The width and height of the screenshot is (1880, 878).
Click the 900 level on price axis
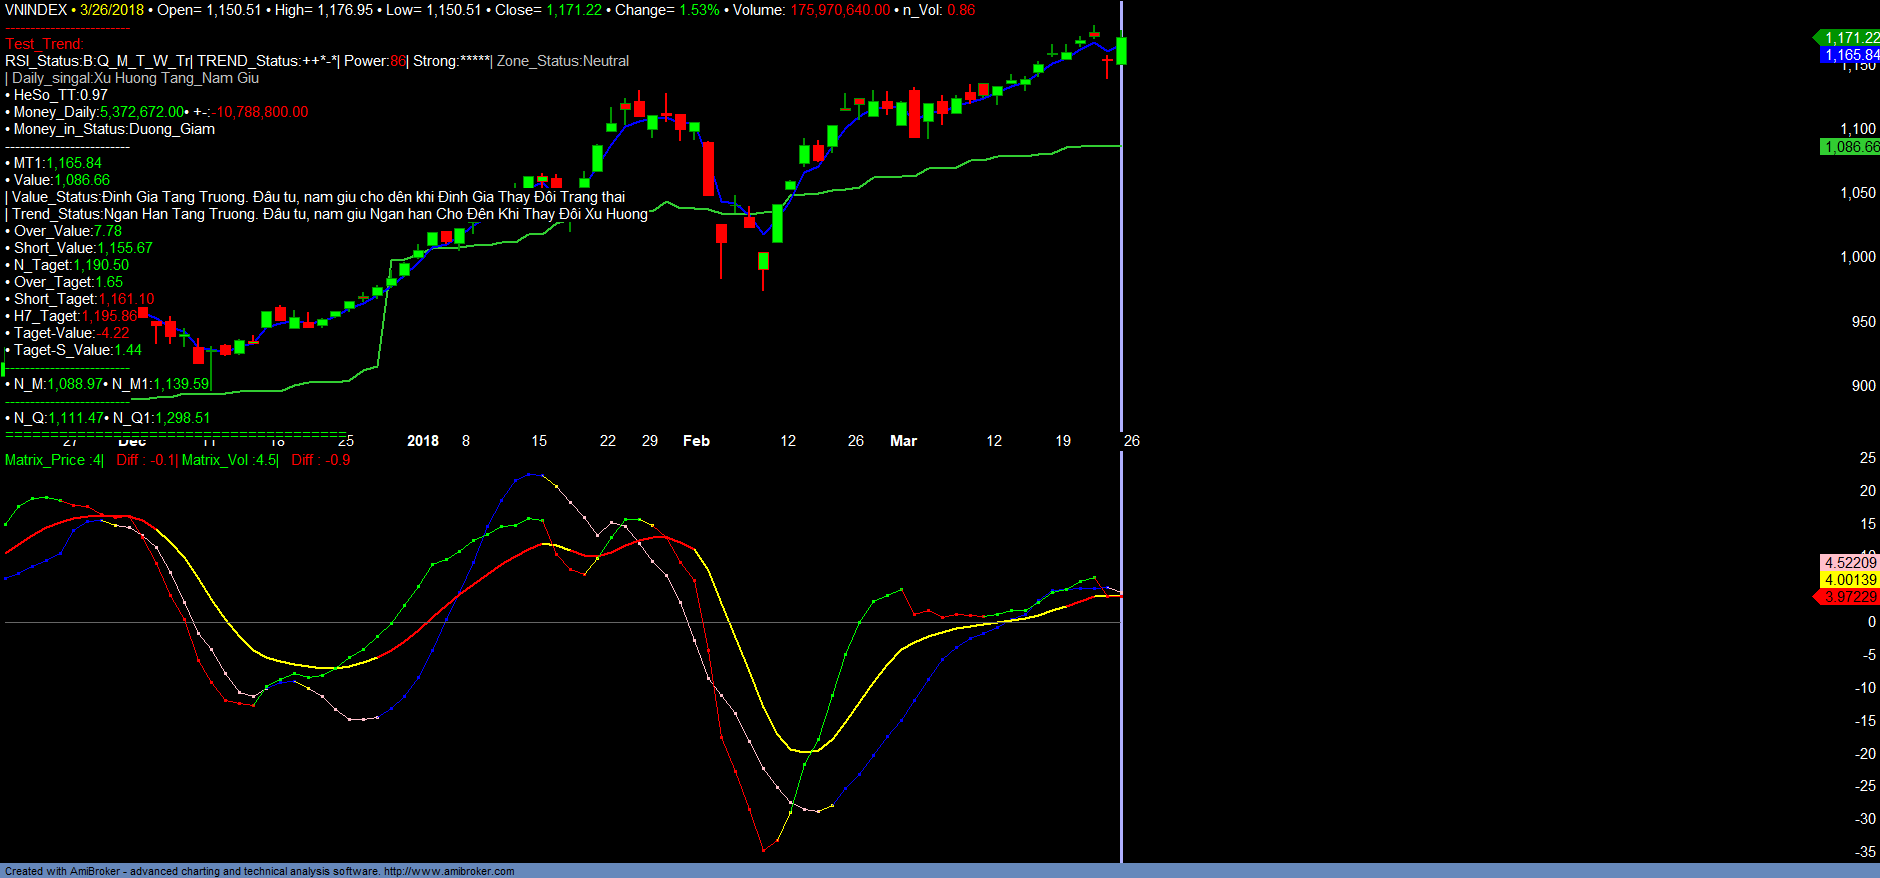(1863, 386)
